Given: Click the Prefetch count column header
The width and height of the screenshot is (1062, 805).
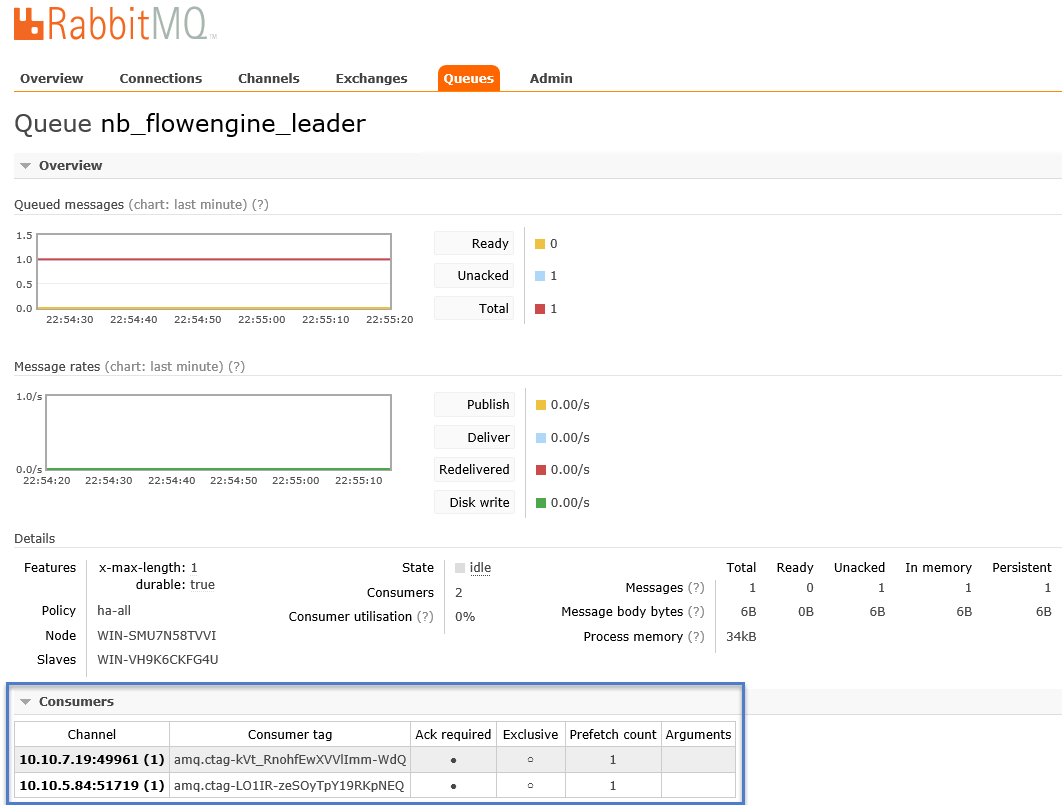Looking at the screenshot, I should [613, 735].
